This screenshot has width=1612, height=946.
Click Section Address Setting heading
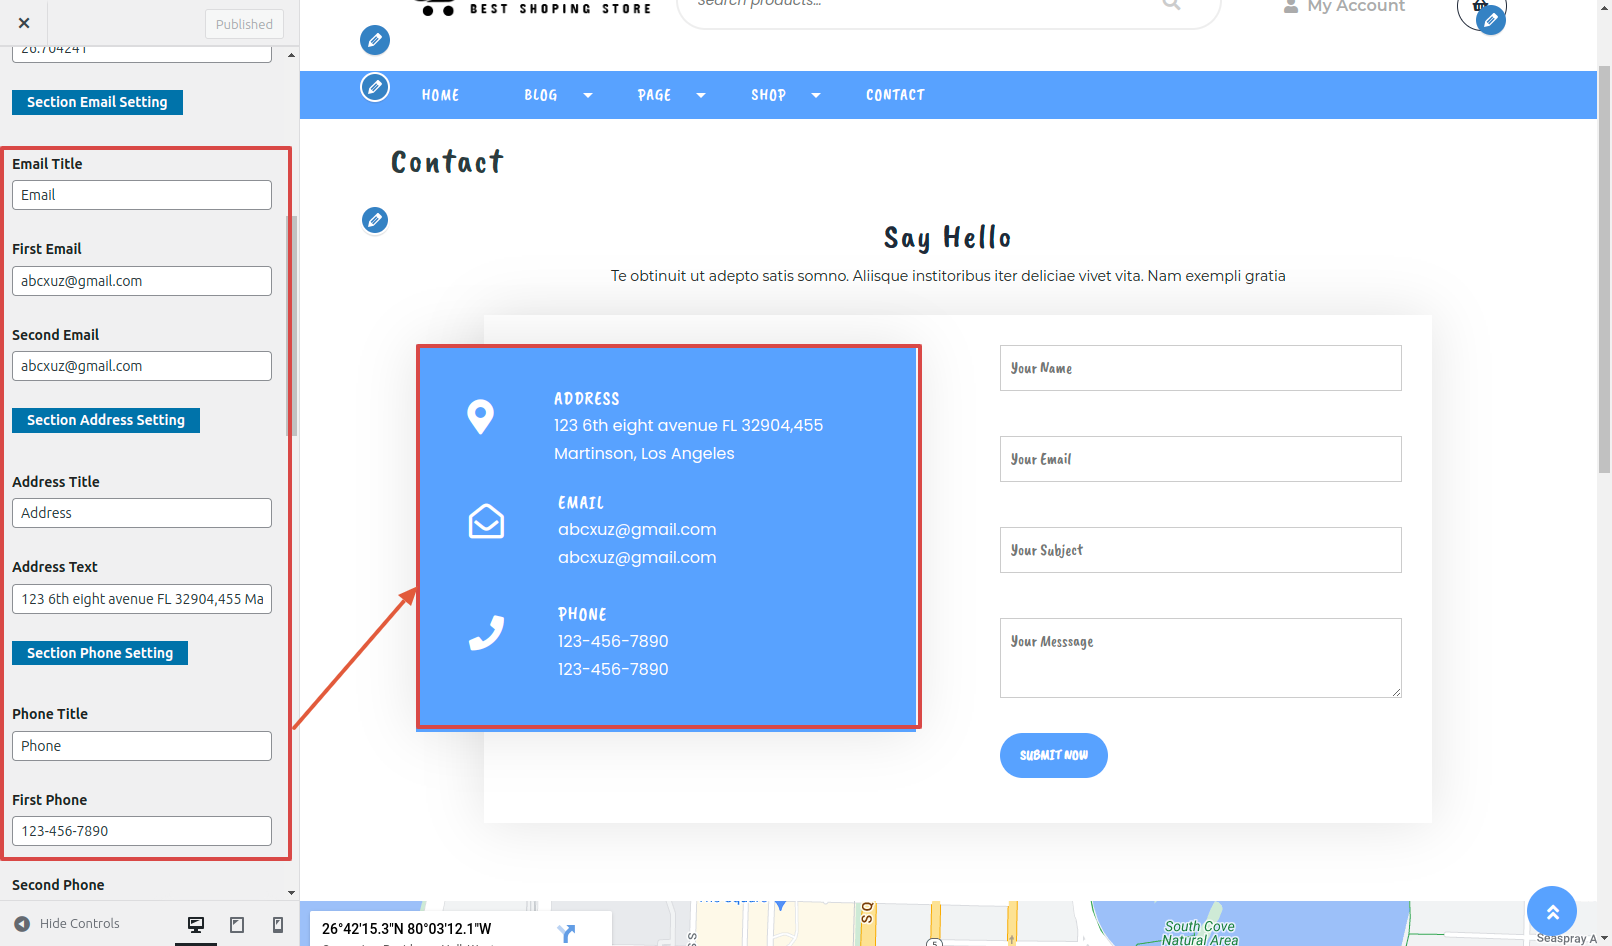[106, 420]
